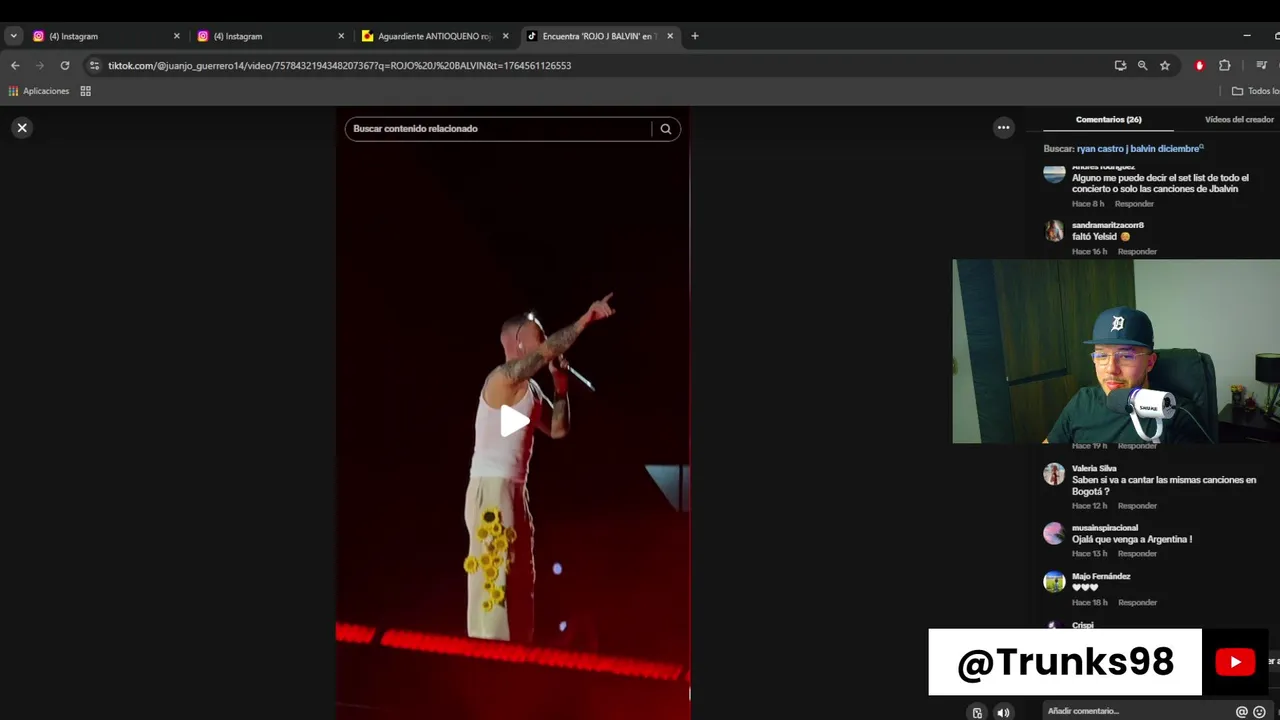
Task: Open Valeria Silva's profile avatar
Action: (1054, 474)
